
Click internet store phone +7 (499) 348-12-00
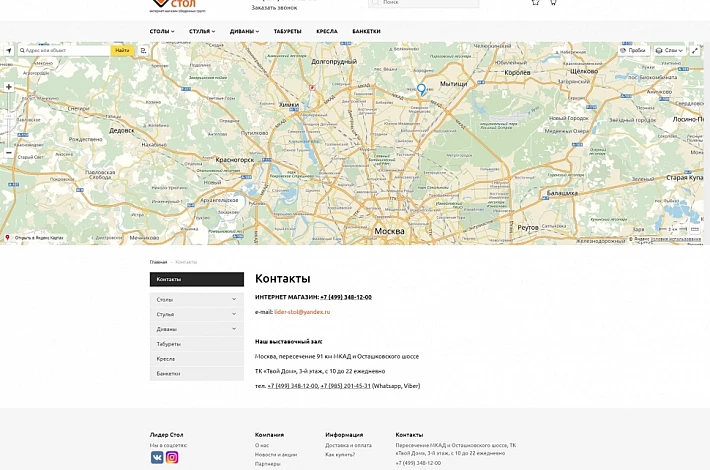(346, 297)
